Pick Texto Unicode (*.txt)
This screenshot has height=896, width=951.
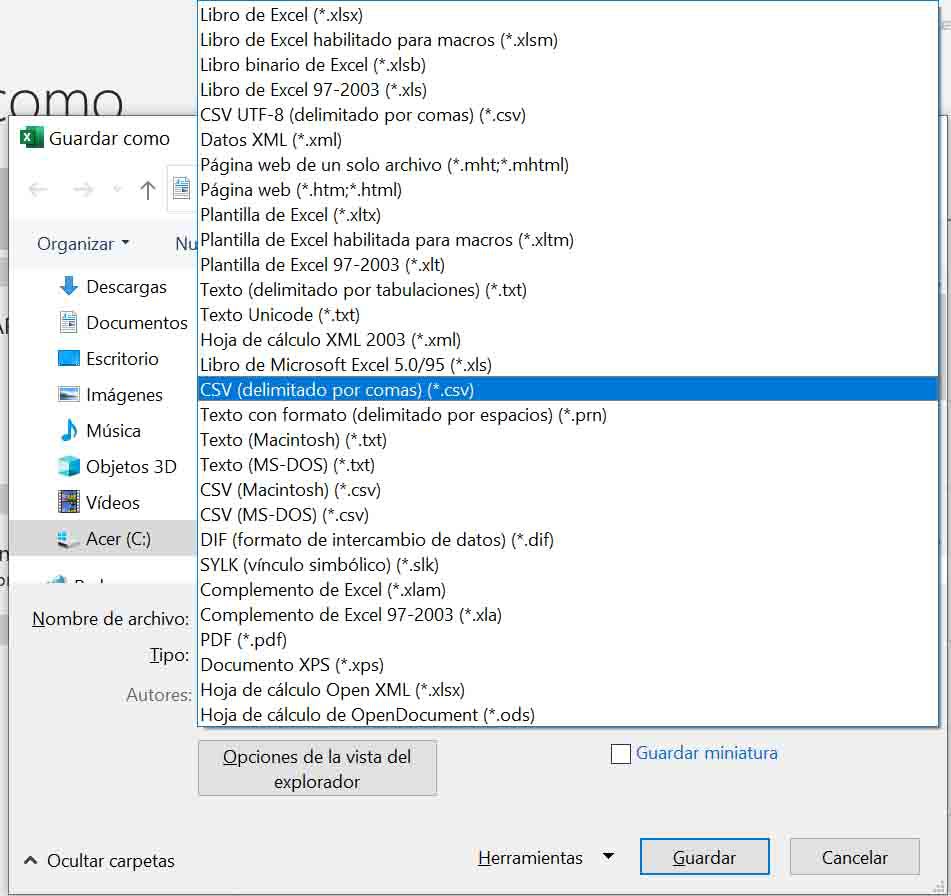point(568,315)
